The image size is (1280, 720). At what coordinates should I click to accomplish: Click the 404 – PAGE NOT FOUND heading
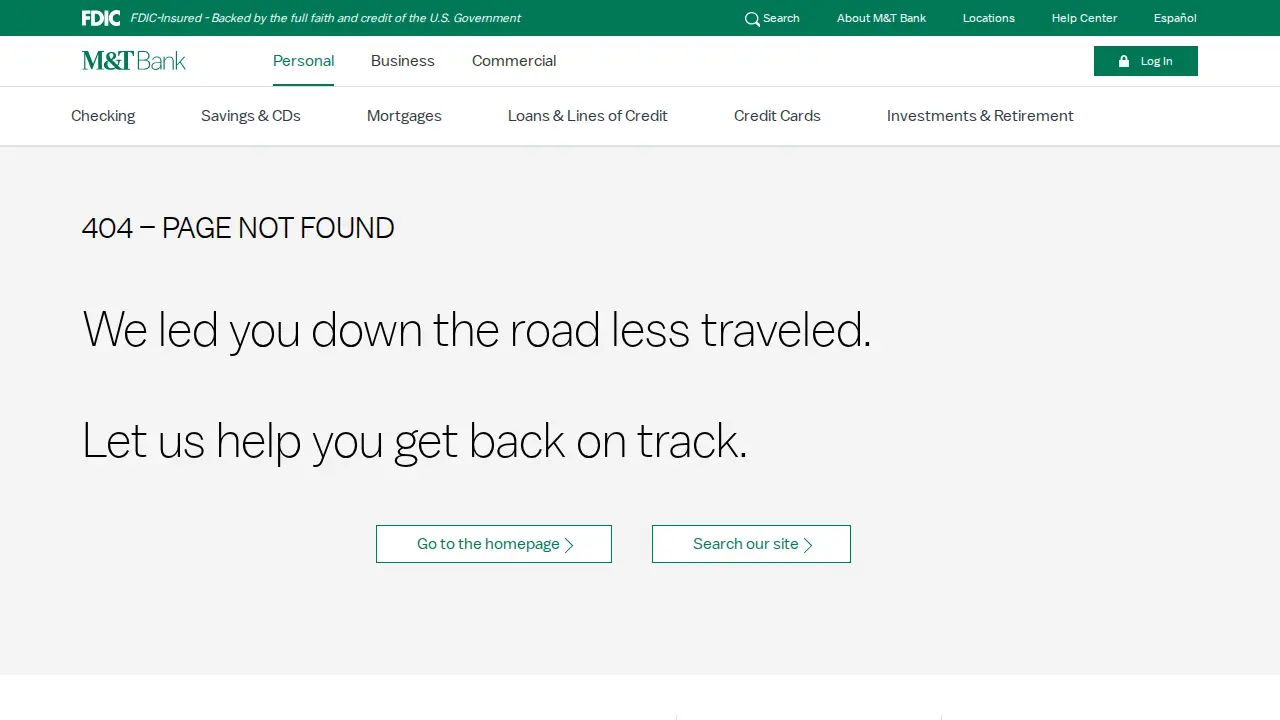pos(238,228)
